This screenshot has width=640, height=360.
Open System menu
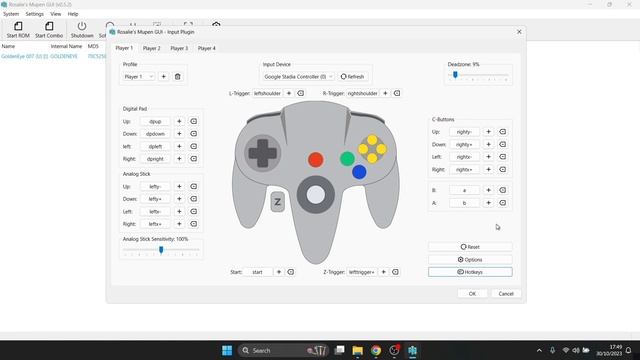pos(11,14)
